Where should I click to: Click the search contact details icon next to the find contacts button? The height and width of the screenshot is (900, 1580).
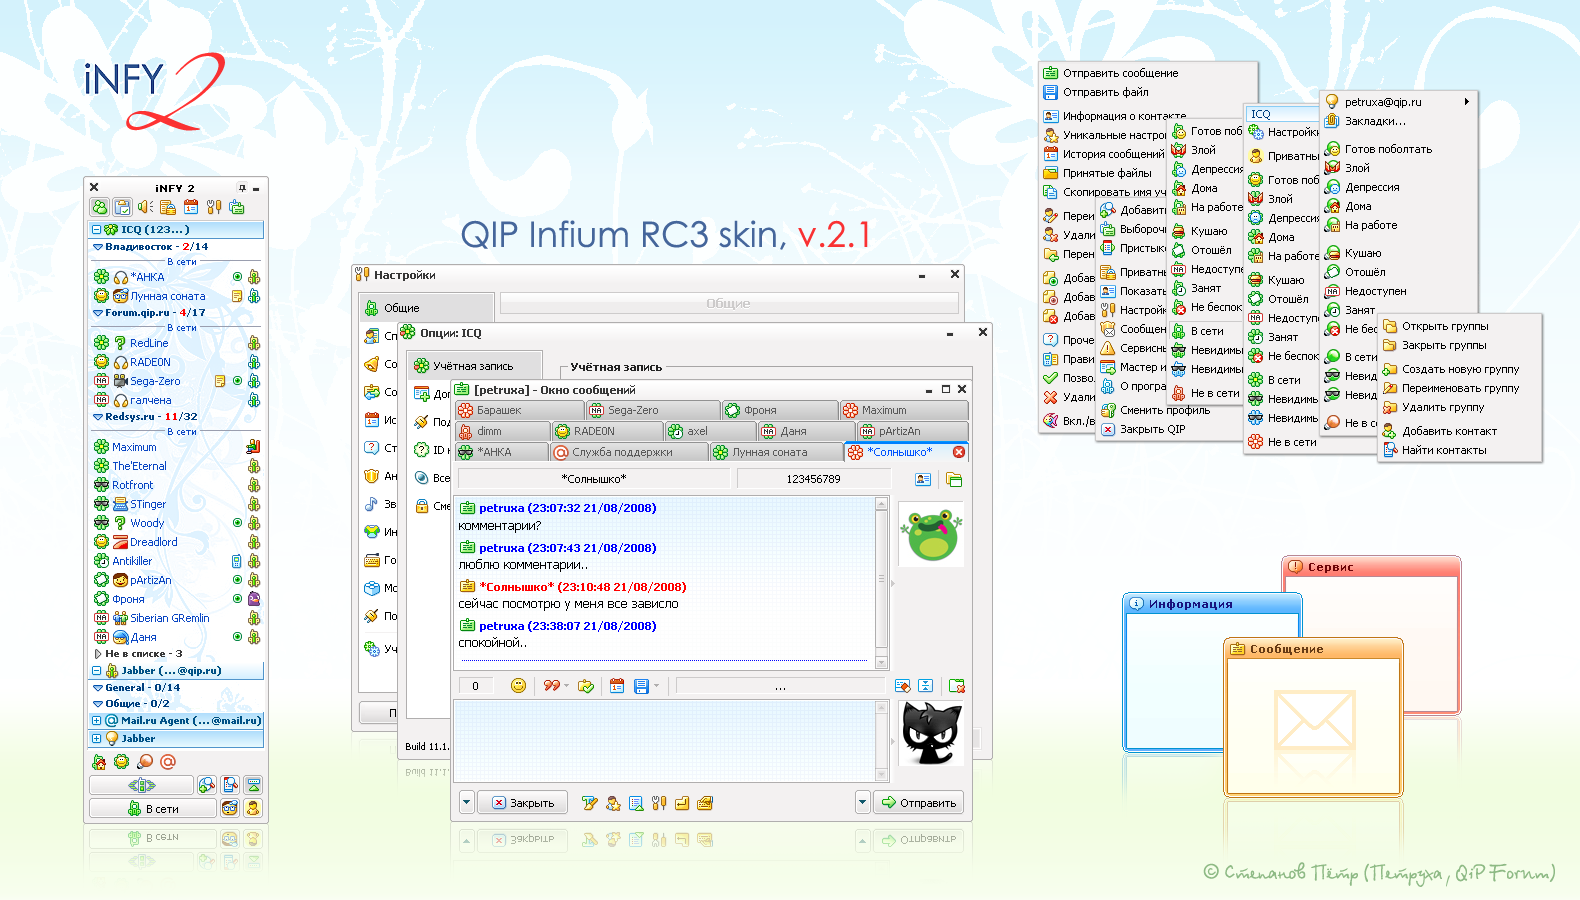tap(230, 785)
